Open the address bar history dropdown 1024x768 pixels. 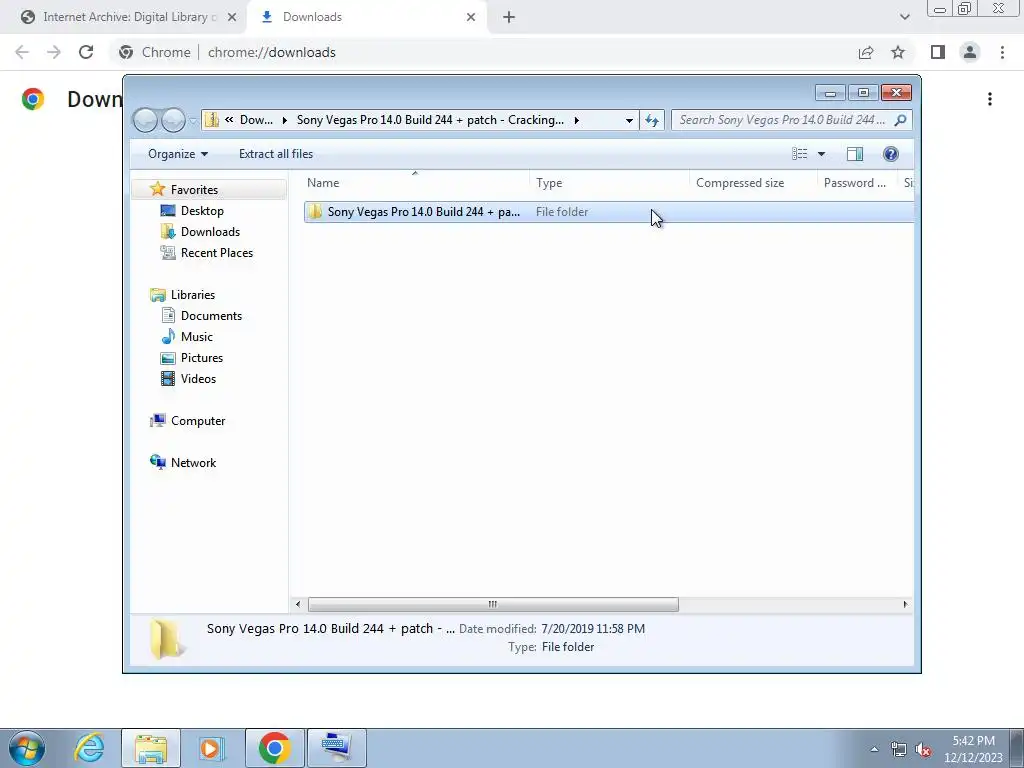click(629, 120)
